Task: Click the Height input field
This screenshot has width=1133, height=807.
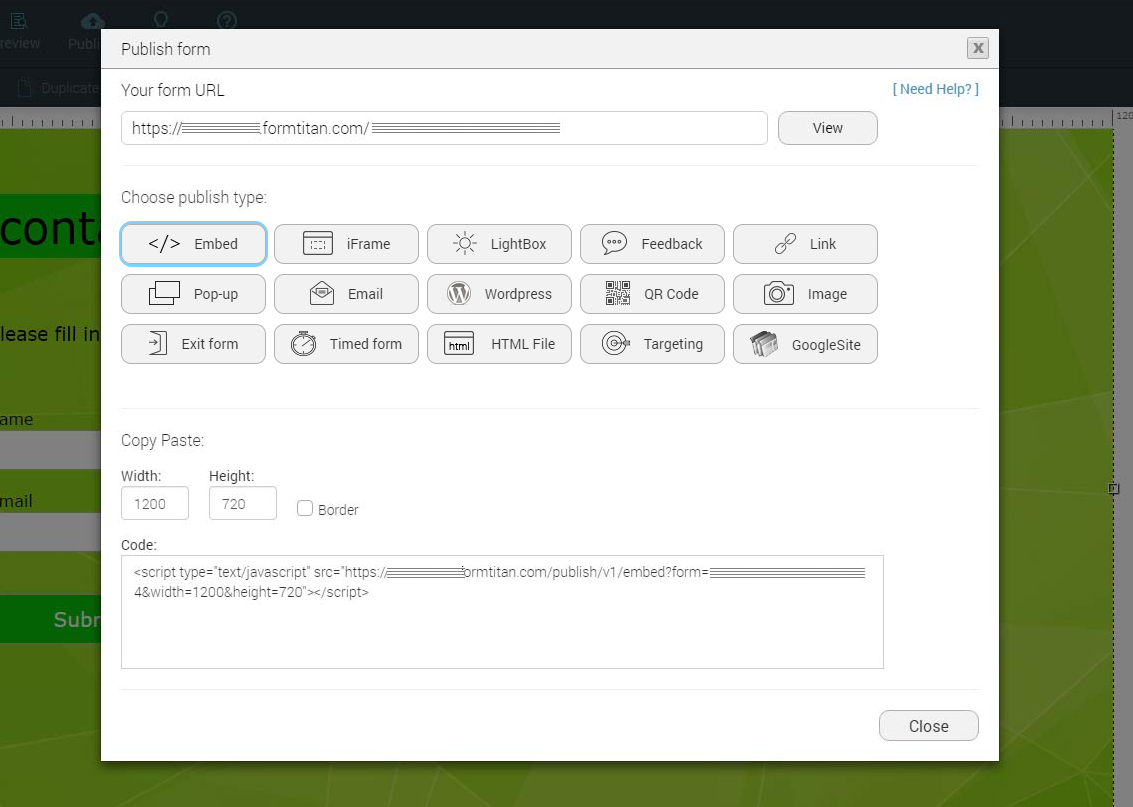Action: pos(243,504)
